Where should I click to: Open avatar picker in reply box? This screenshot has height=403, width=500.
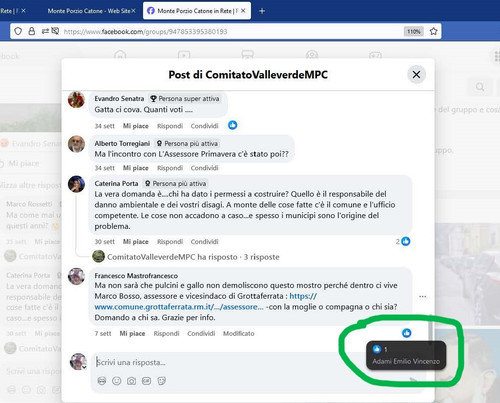click(x=102, y=381)
